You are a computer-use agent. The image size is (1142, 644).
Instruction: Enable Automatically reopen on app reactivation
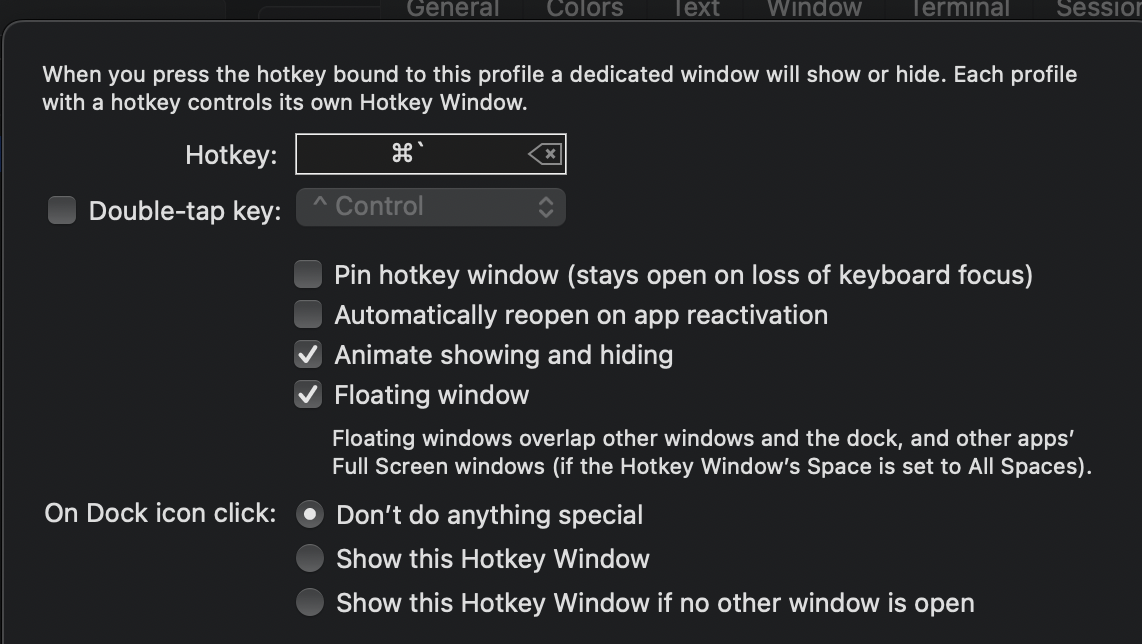[x=308, y=314]
